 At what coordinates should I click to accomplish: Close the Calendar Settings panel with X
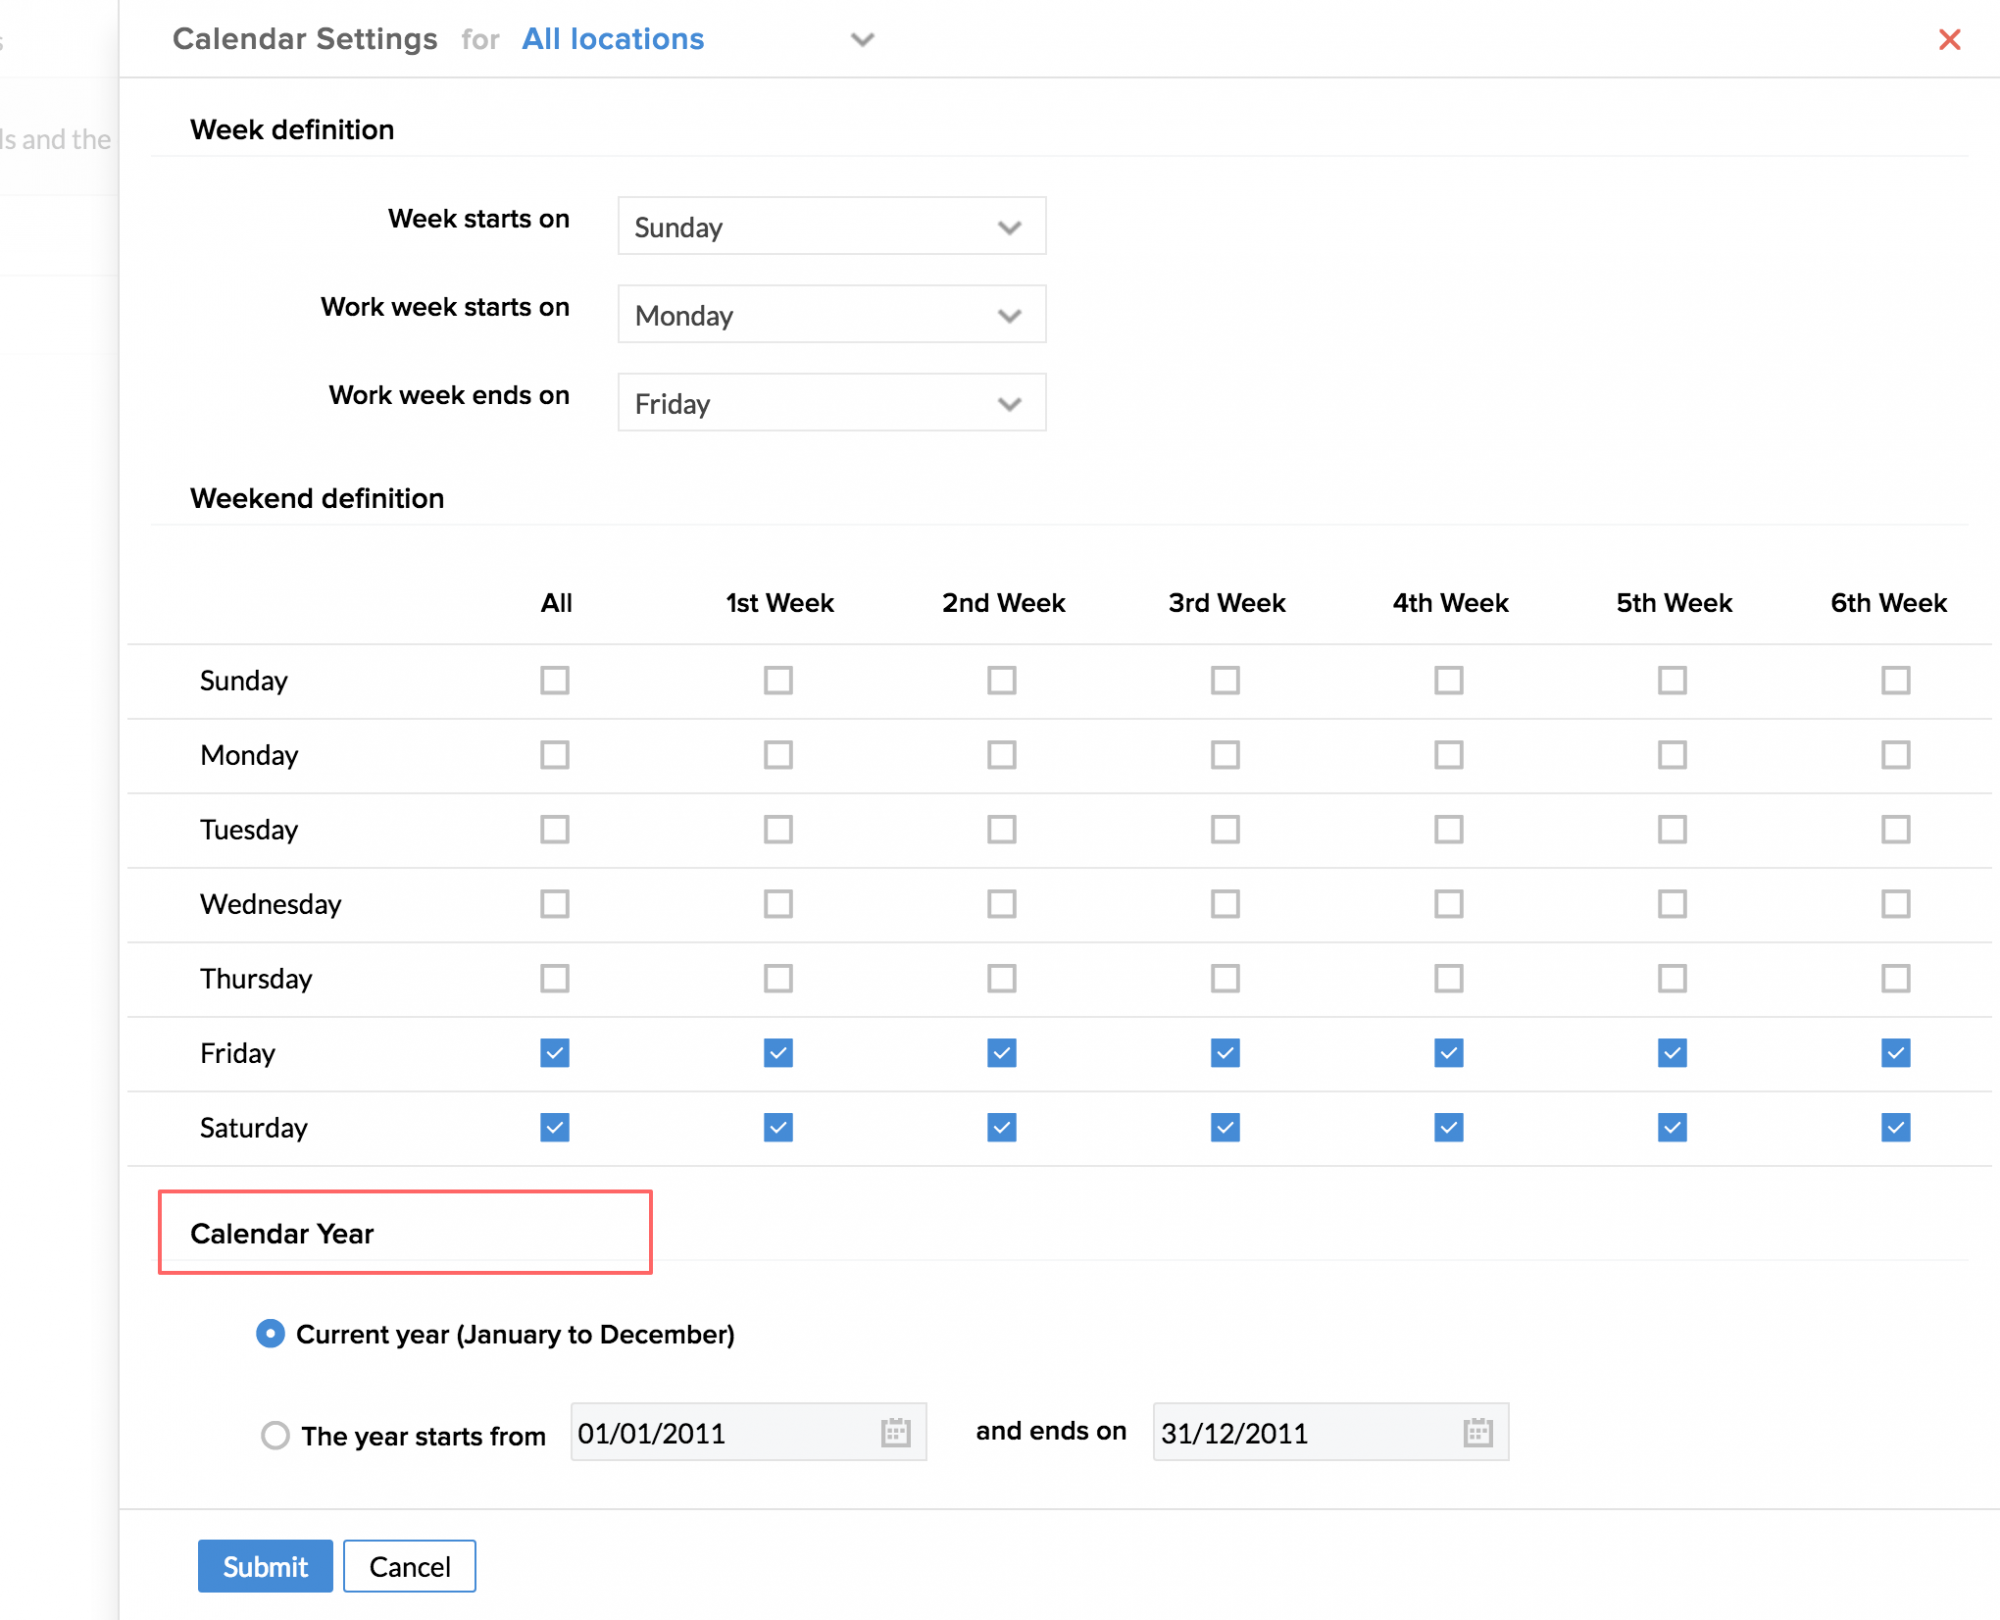coord(1948,40)
